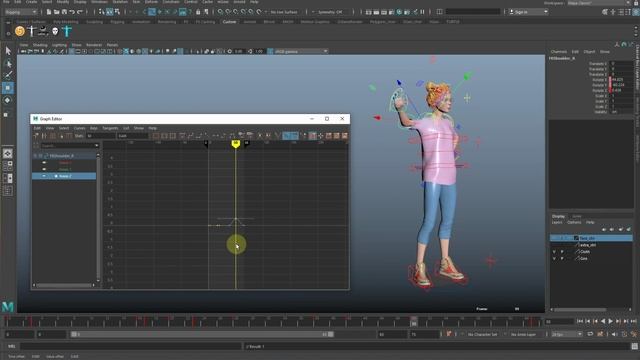The width and height of the screenshot is (640, 360).
Task: Open the 24 fps frame rate dropdown
Action: 567,334
